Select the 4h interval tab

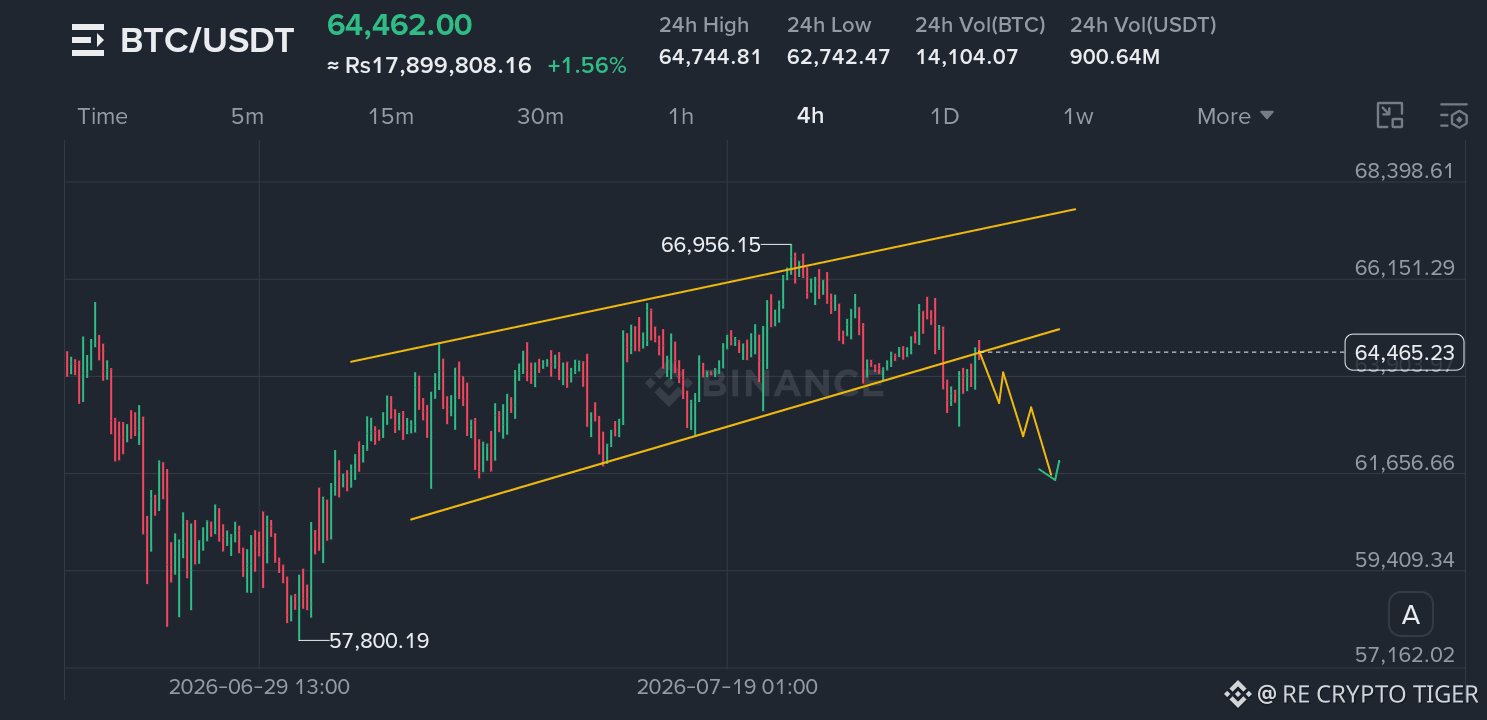(x=811, y=116)
